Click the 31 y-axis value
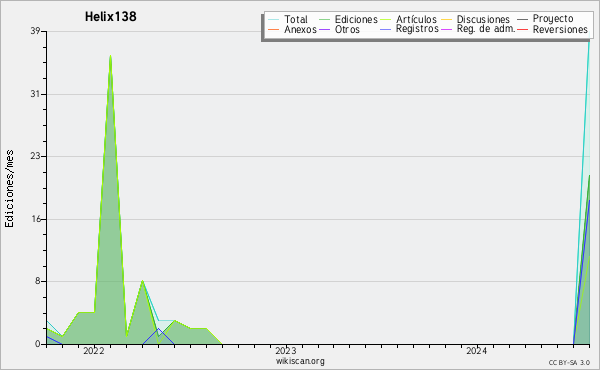This screenshot has height=370, width=600. pos(36,94)
